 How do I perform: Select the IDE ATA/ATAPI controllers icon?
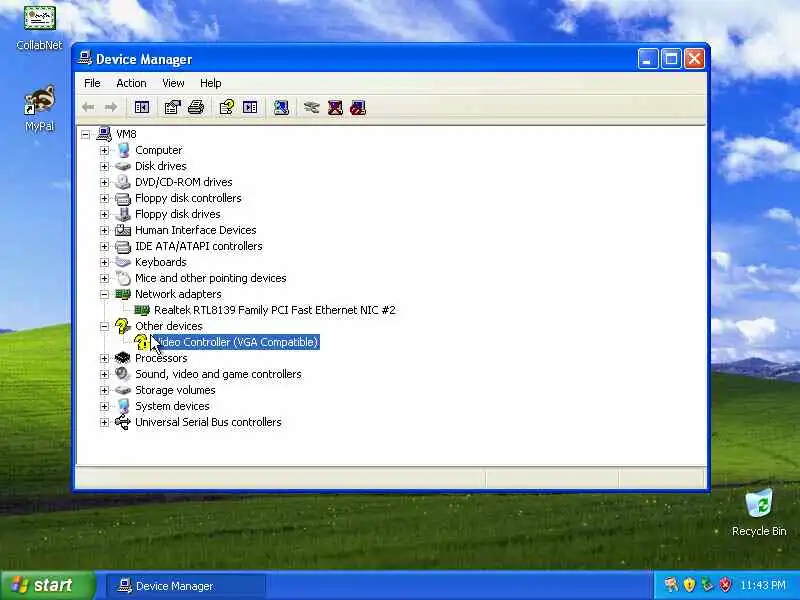click(123, 246)
